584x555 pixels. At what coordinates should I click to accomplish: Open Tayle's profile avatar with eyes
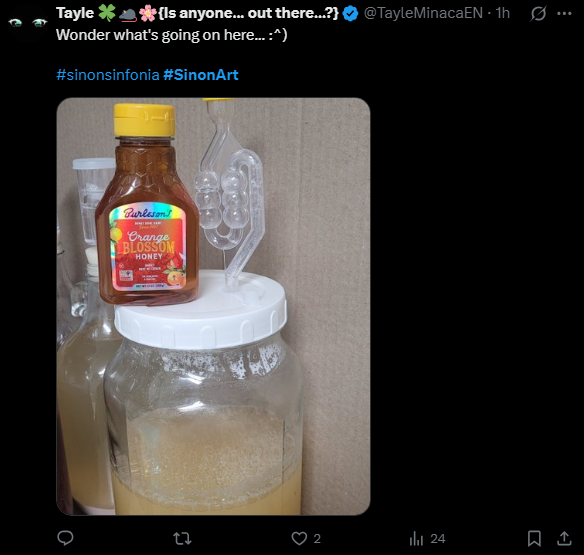point(28,23)
